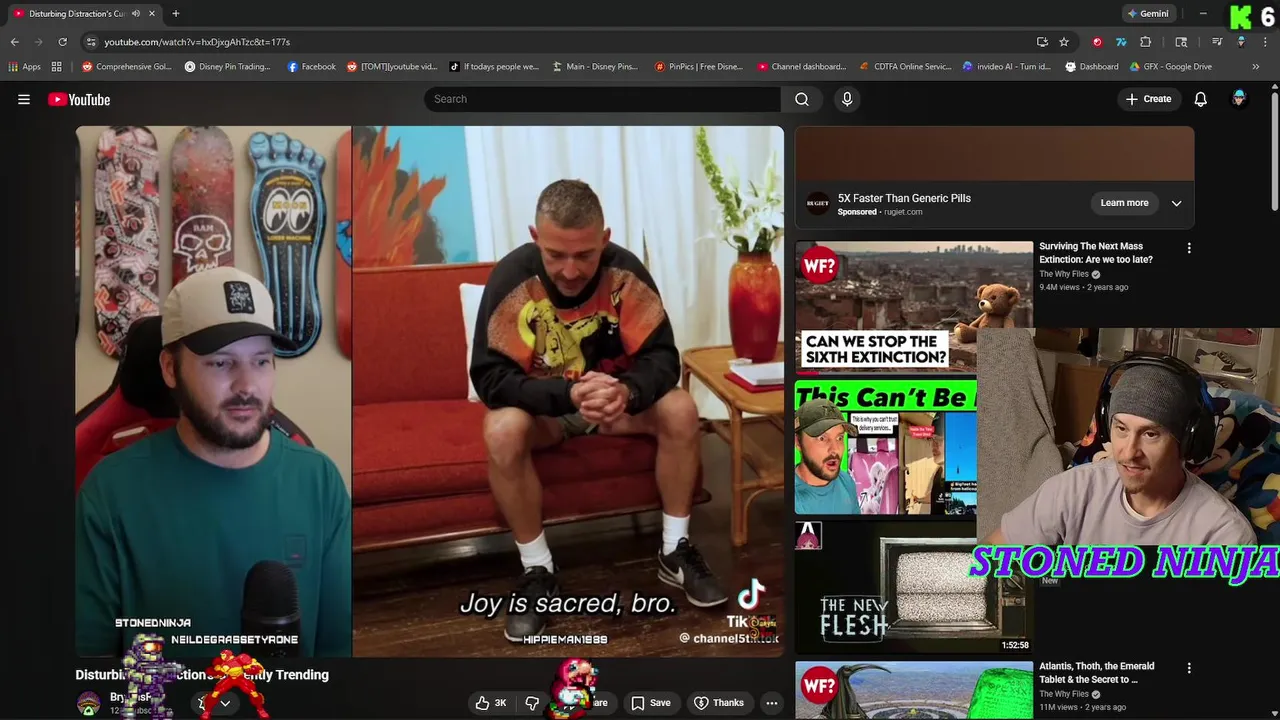Mute the tab using its speaker icon
This screenshot has width=1280, height=720.
pyautogui.click(x=136, y=14)
